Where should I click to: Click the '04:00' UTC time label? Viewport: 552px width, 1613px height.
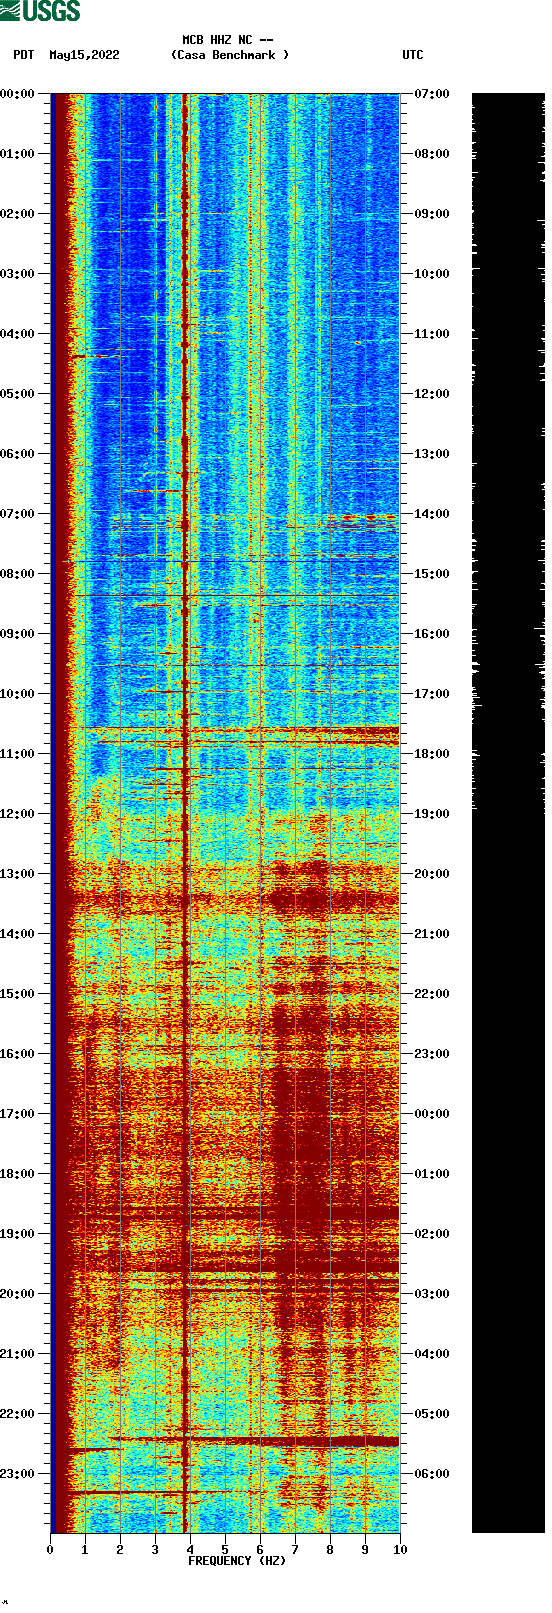pos(432,1354)
